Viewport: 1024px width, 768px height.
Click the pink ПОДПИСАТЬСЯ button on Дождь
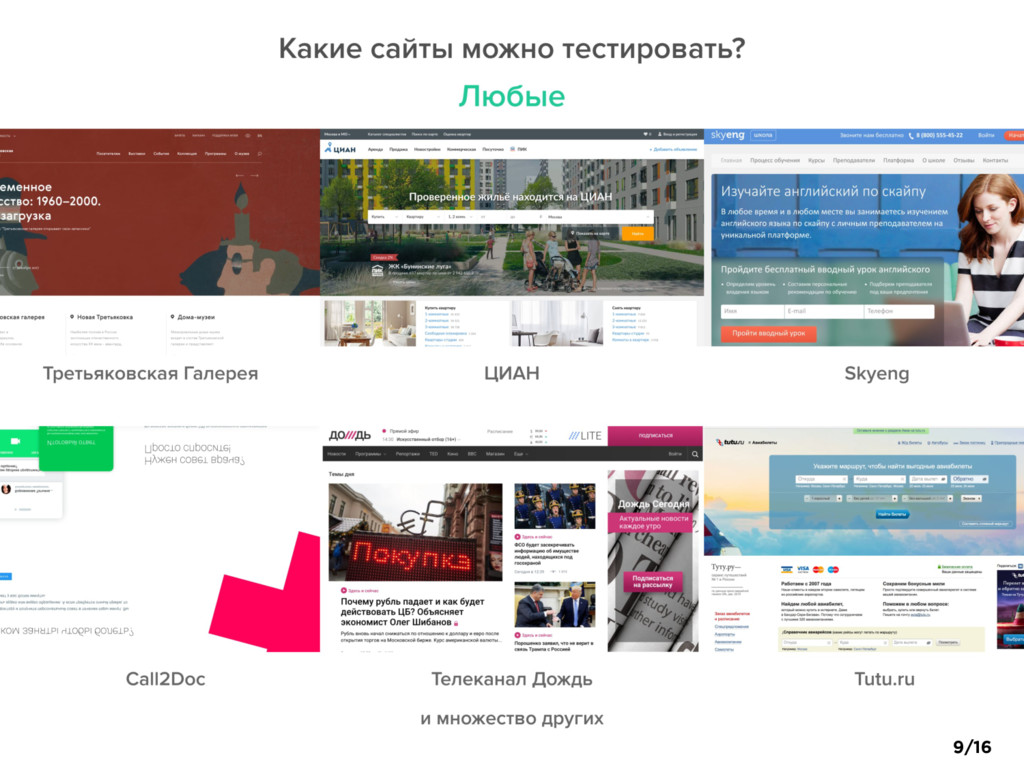click(x=655, y=436)
